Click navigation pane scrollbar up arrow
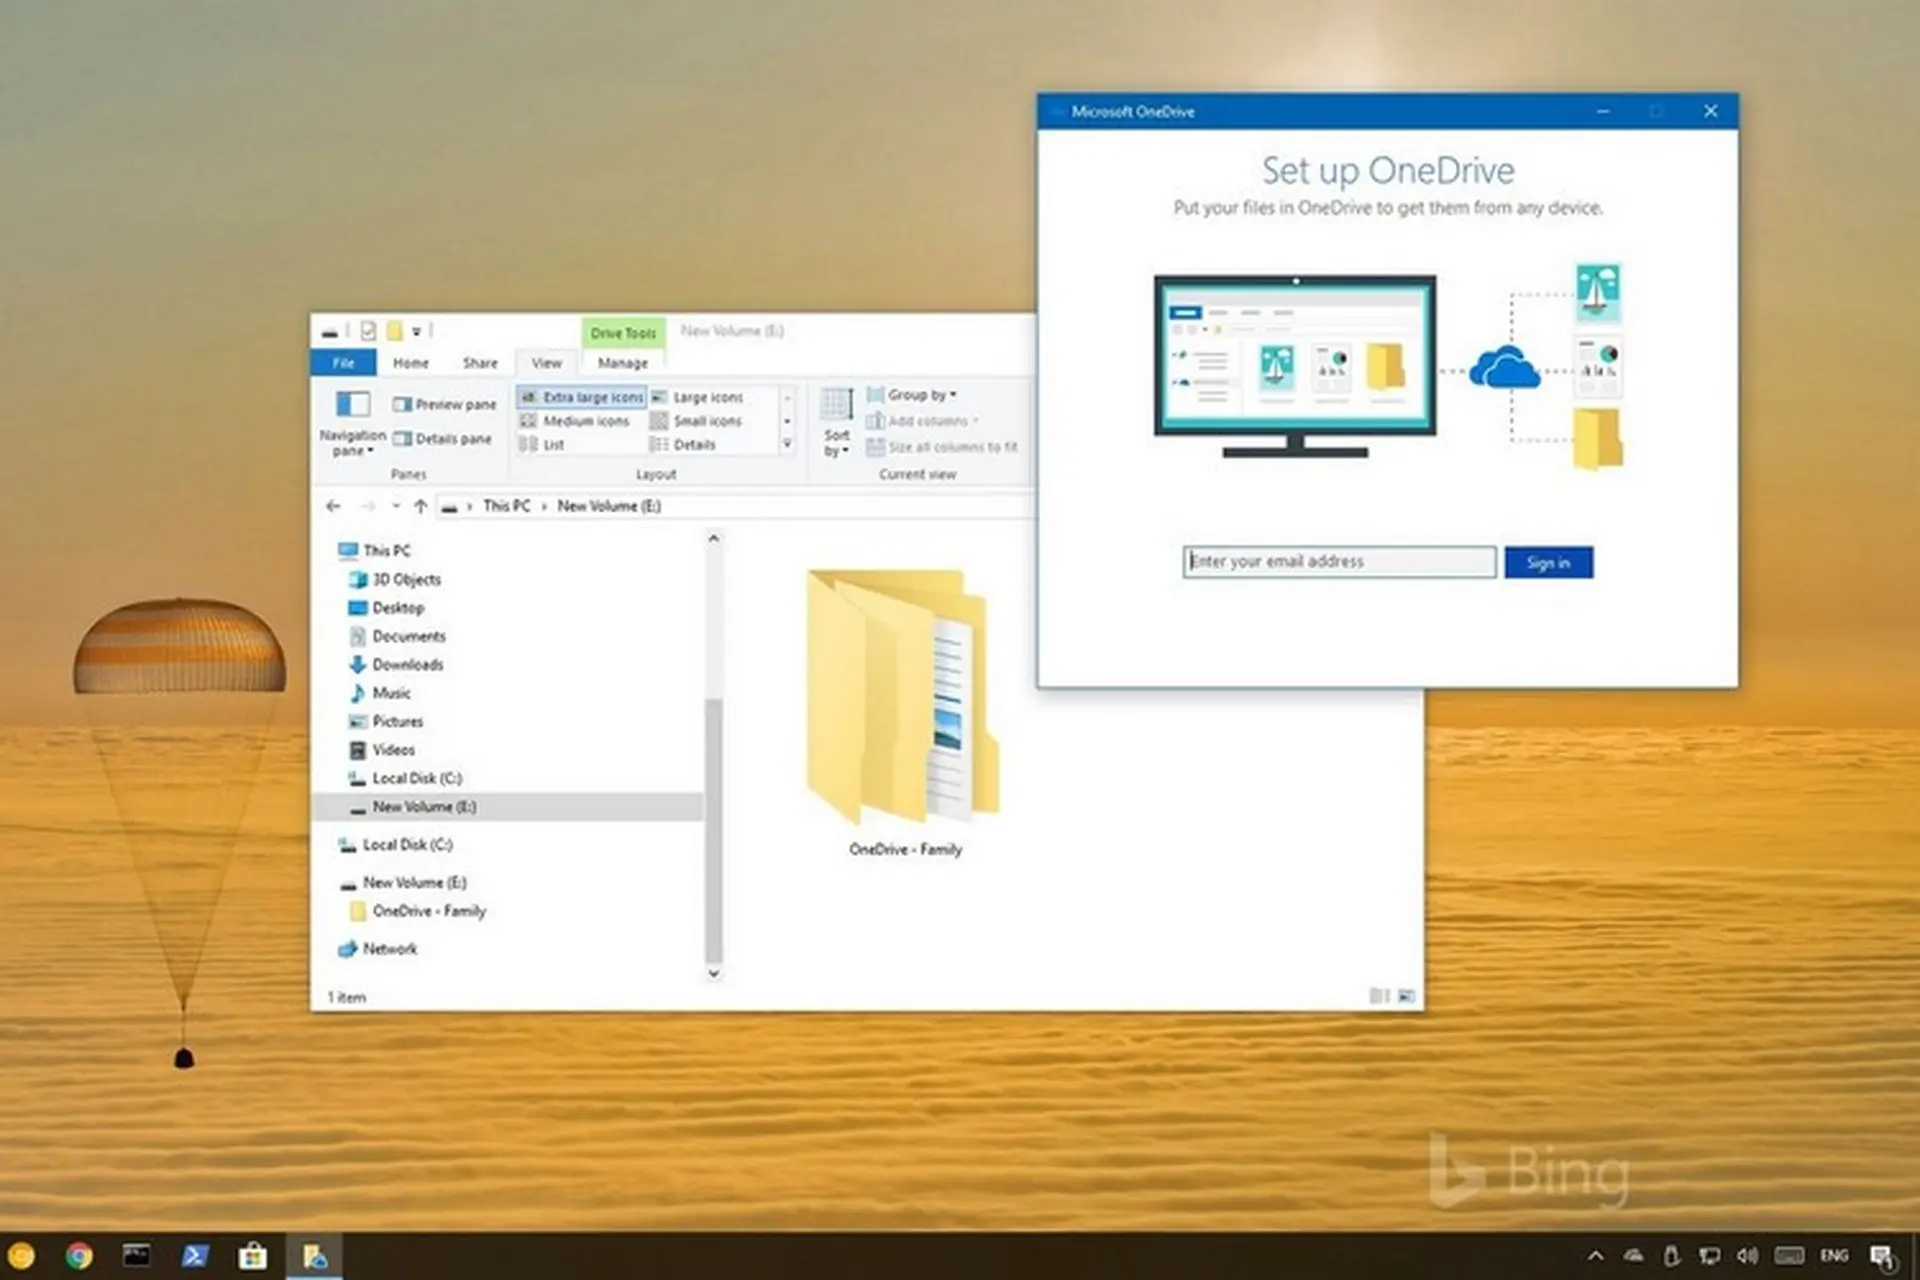The height and width of the screenshot is (1280, 1920). (713, 538)
